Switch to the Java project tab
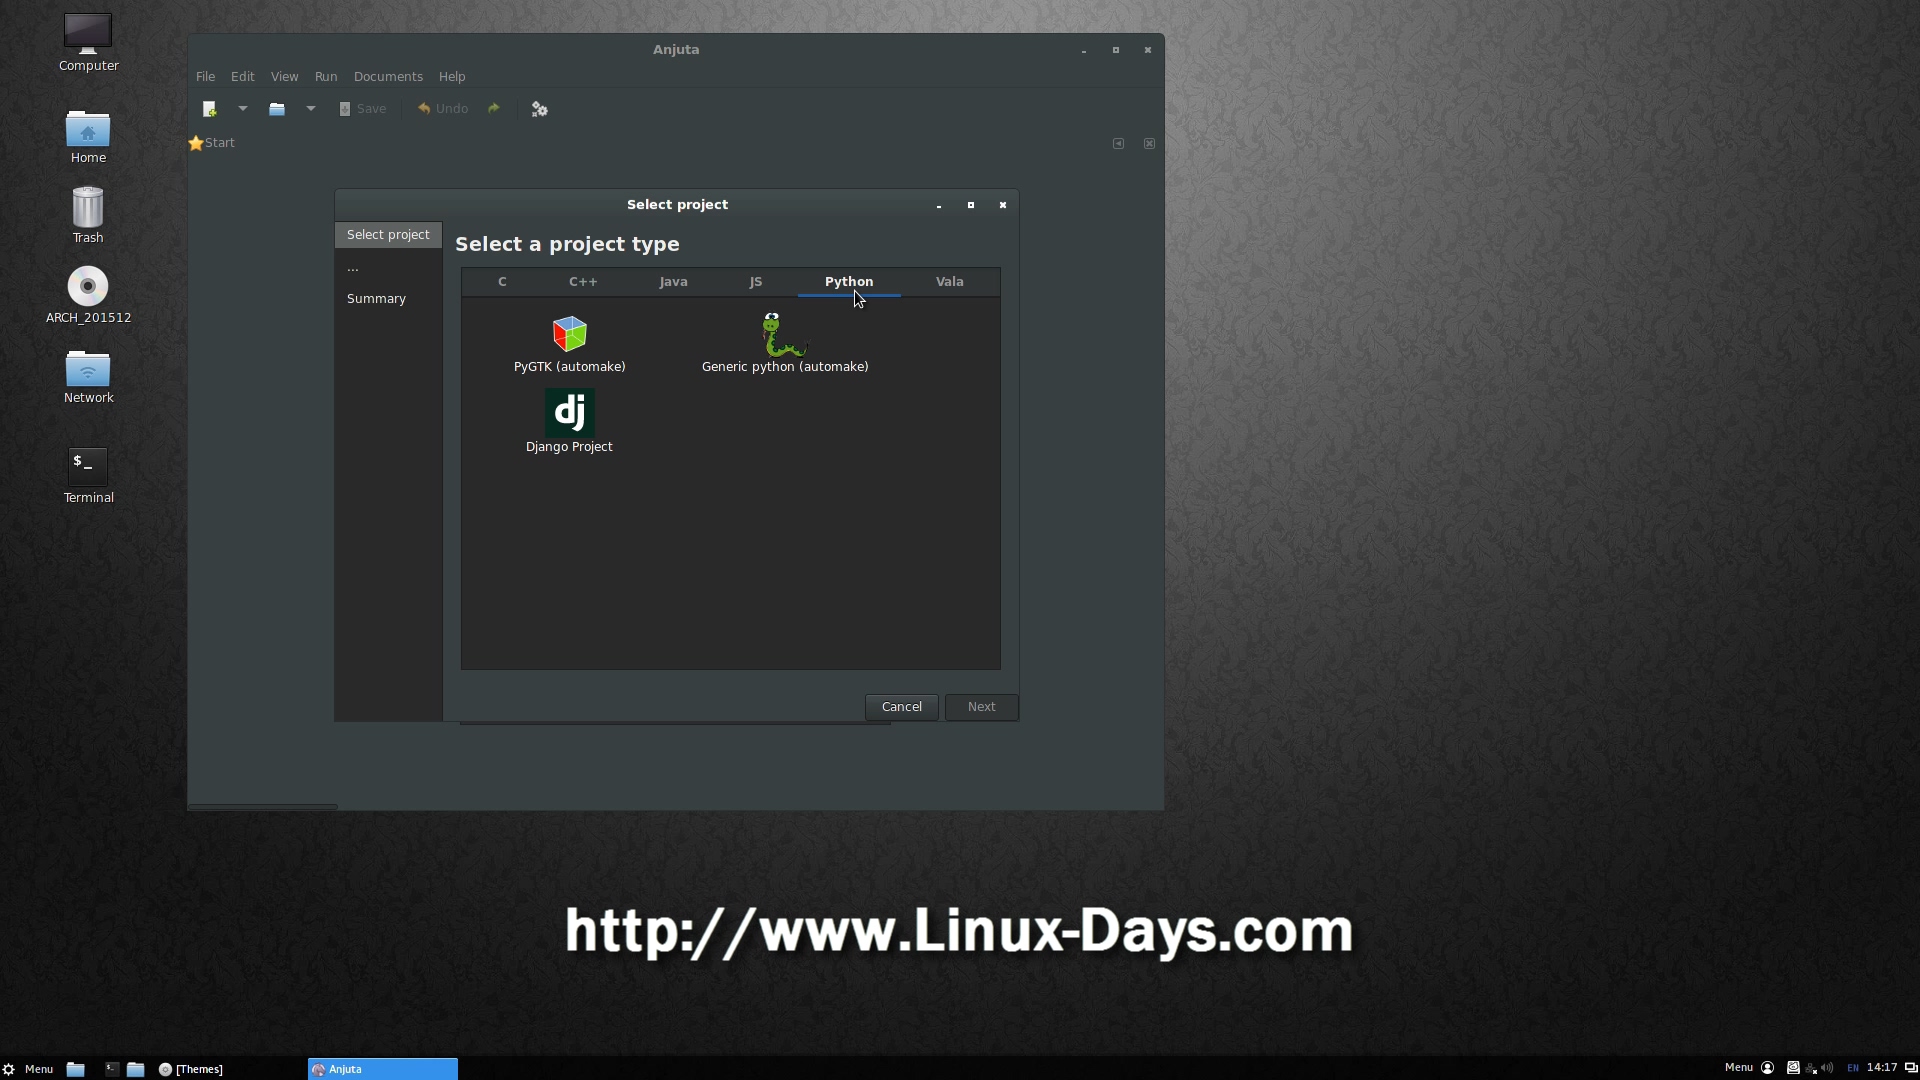Viewport: 1920px width, 1080px height. point(673,282)
